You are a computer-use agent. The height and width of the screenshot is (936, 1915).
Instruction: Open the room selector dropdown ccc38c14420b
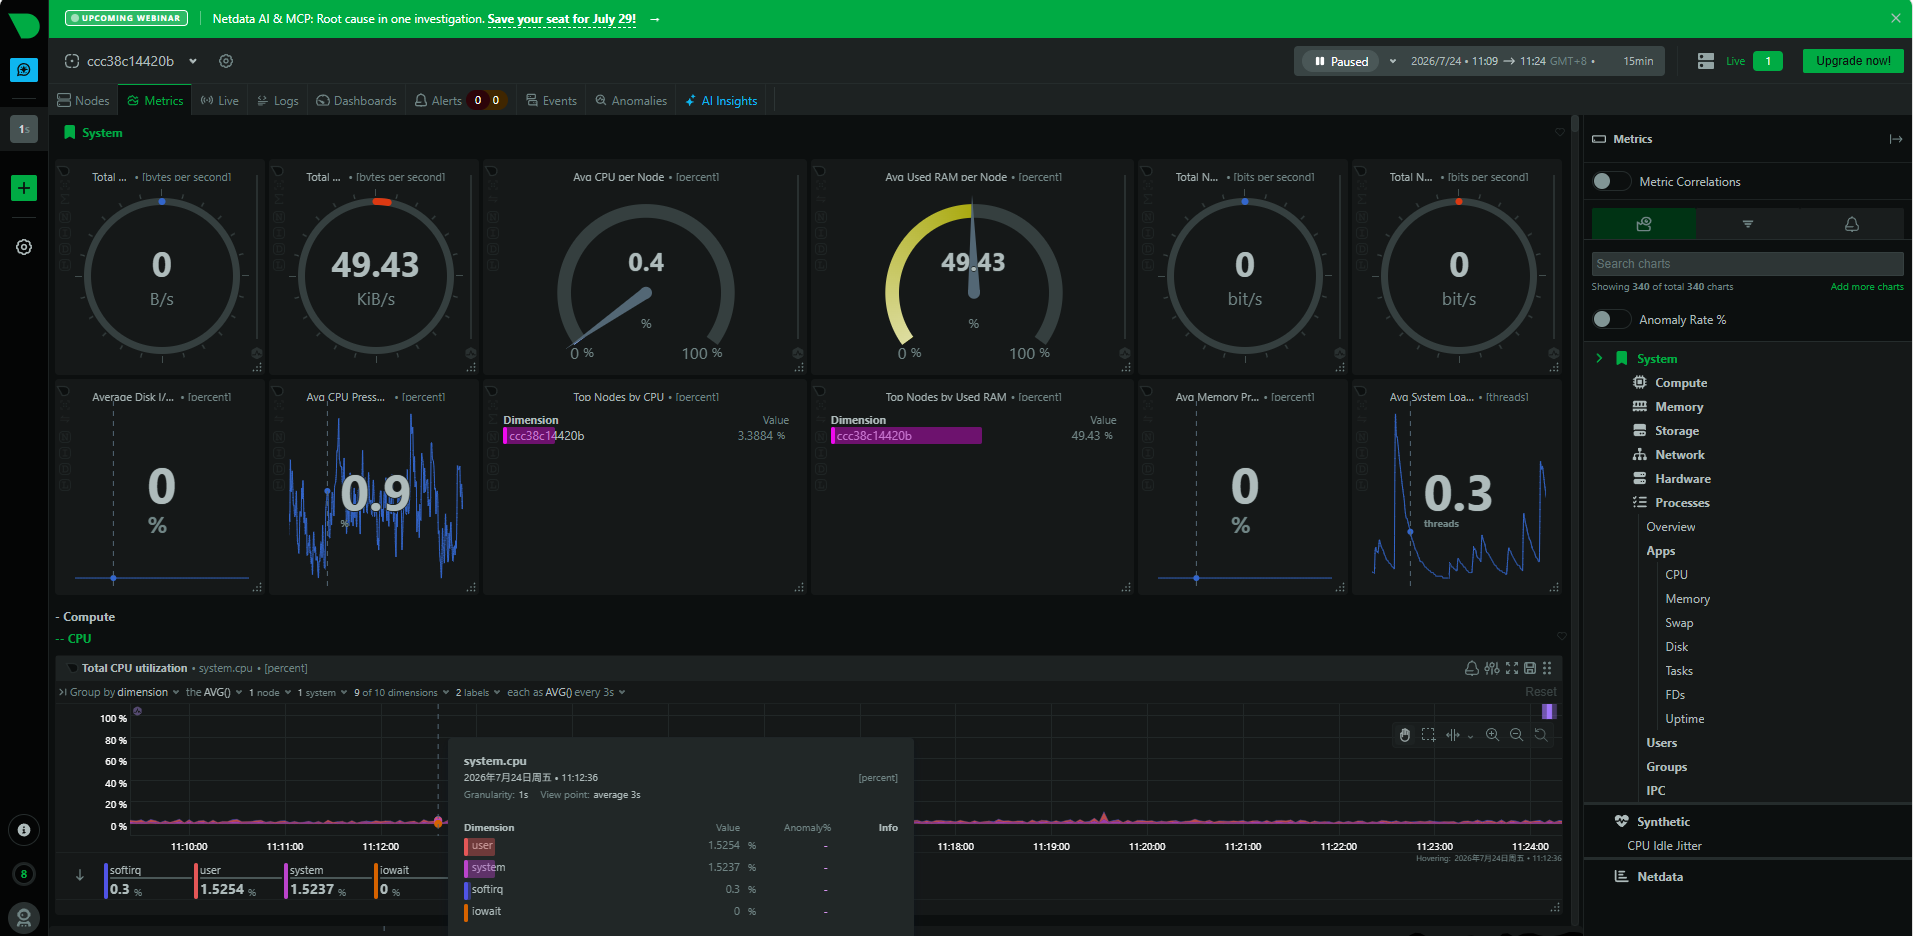point(131,61)
